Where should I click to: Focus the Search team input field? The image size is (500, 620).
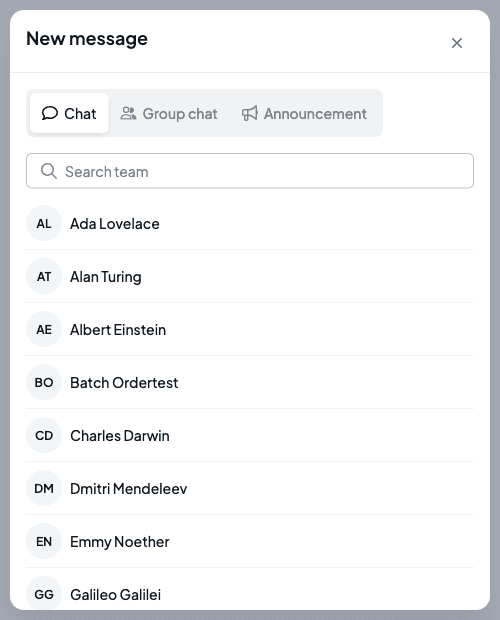click(x=250, y=171)
